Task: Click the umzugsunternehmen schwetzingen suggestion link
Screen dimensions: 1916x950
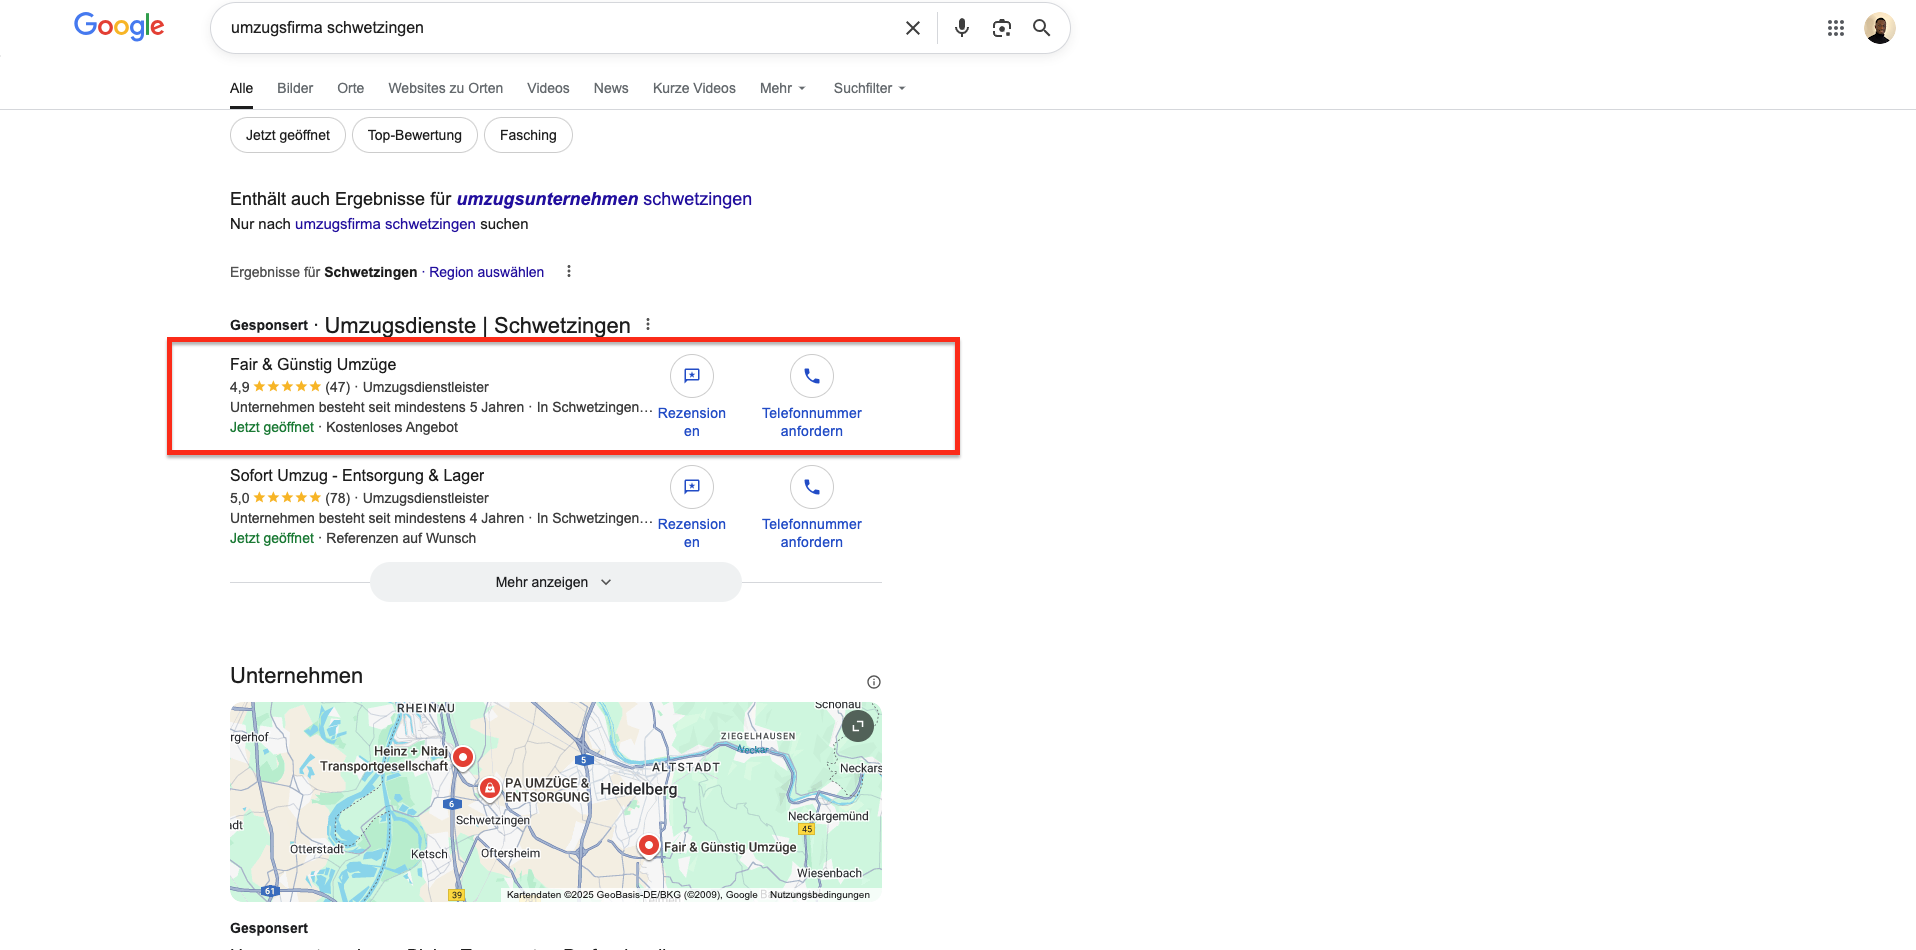Action: click(x=604, y=199)
